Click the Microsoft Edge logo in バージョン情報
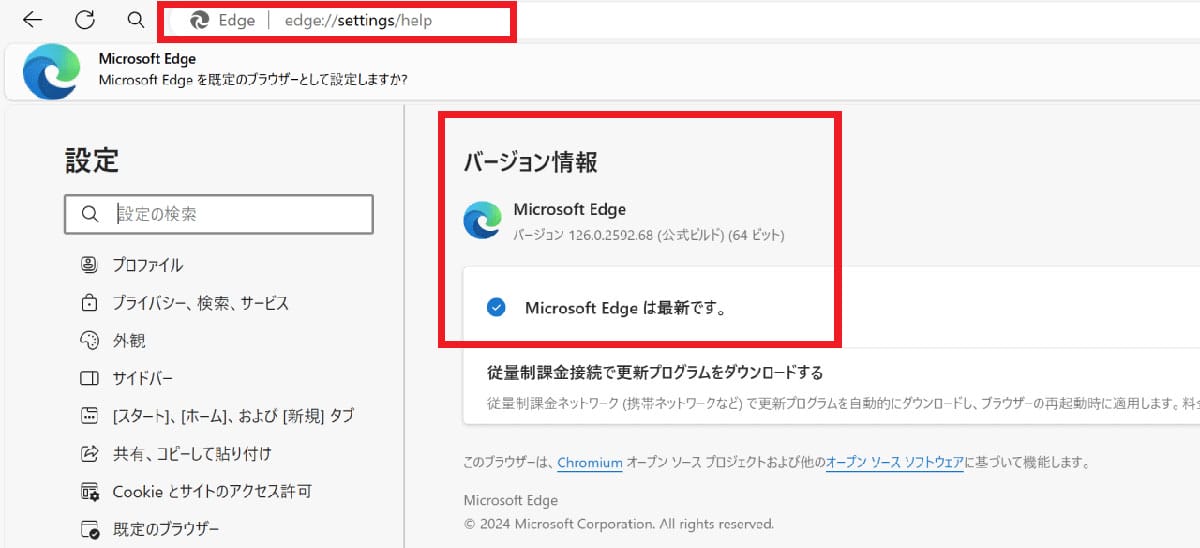The image size is (1200, 548). pyautogui.click(x=482, y=220)
